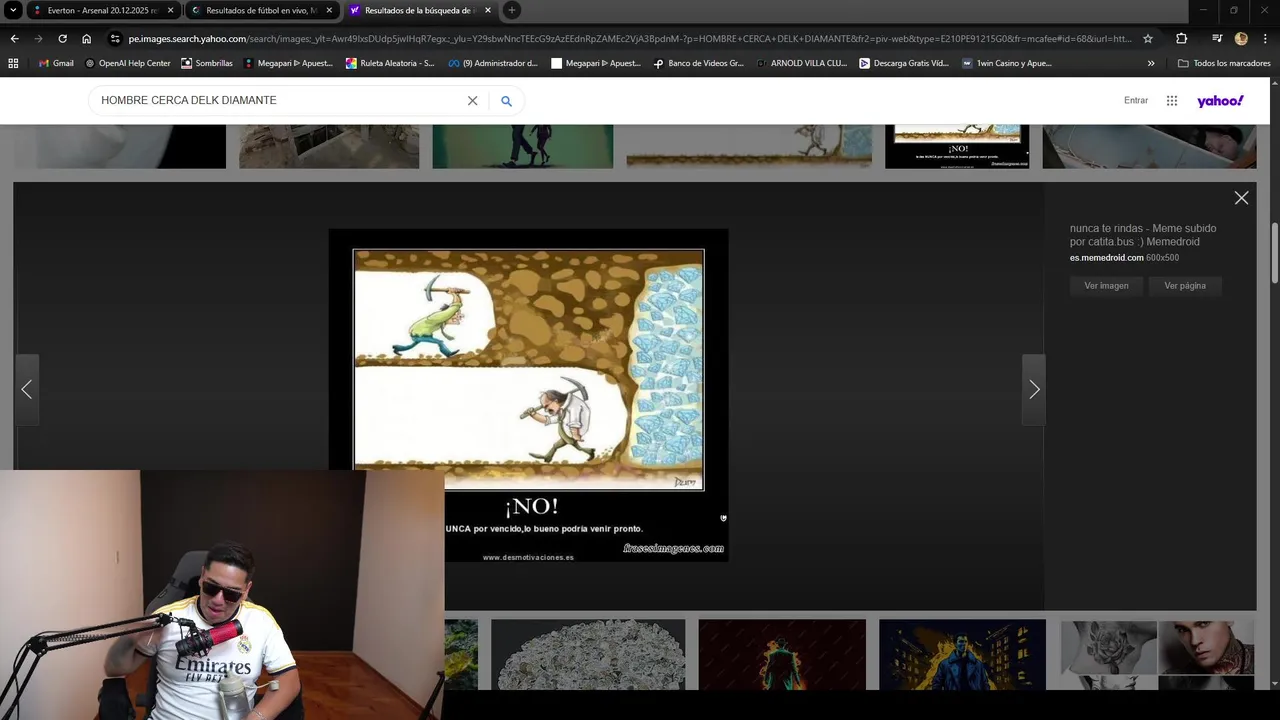Open the Sombrillas bookmark
1280x720 pixels.
207,63
